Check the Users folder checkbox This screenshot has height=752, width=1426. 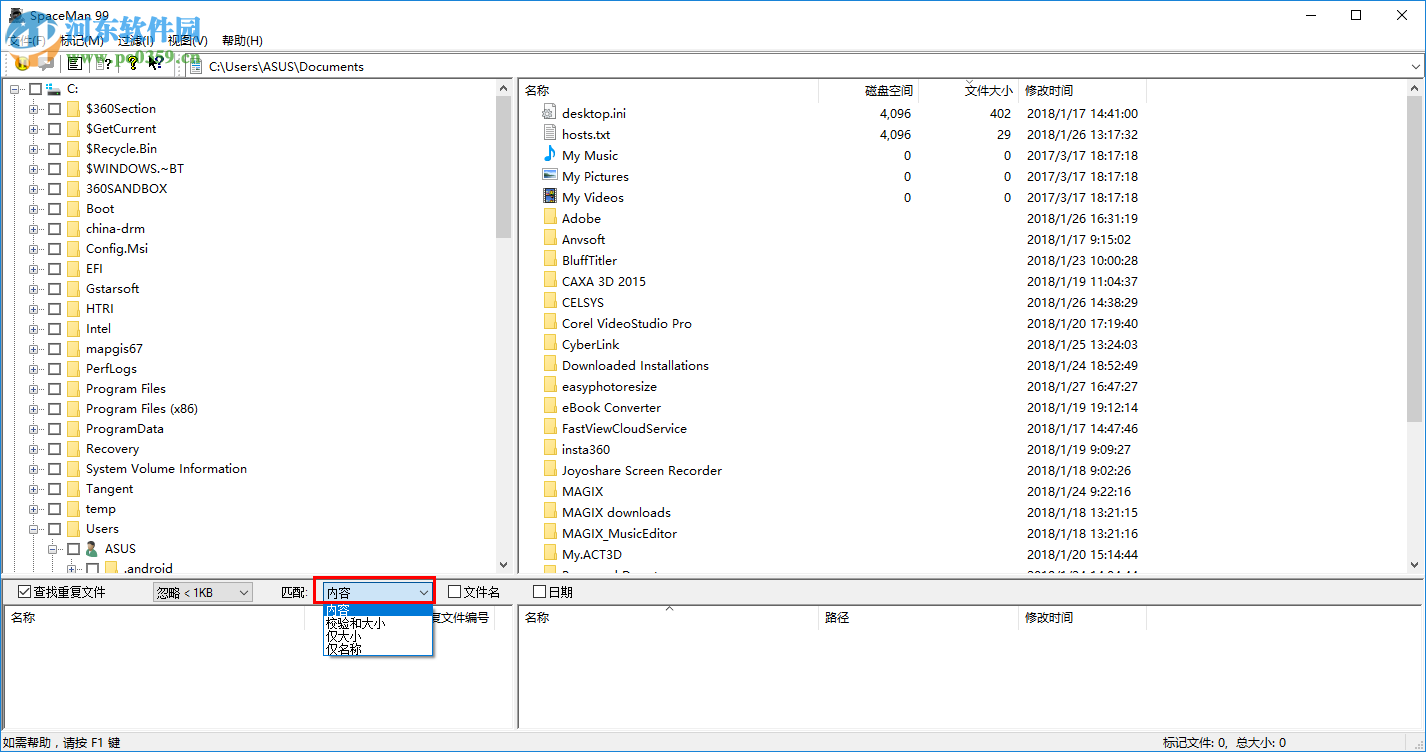click(54, 529)
